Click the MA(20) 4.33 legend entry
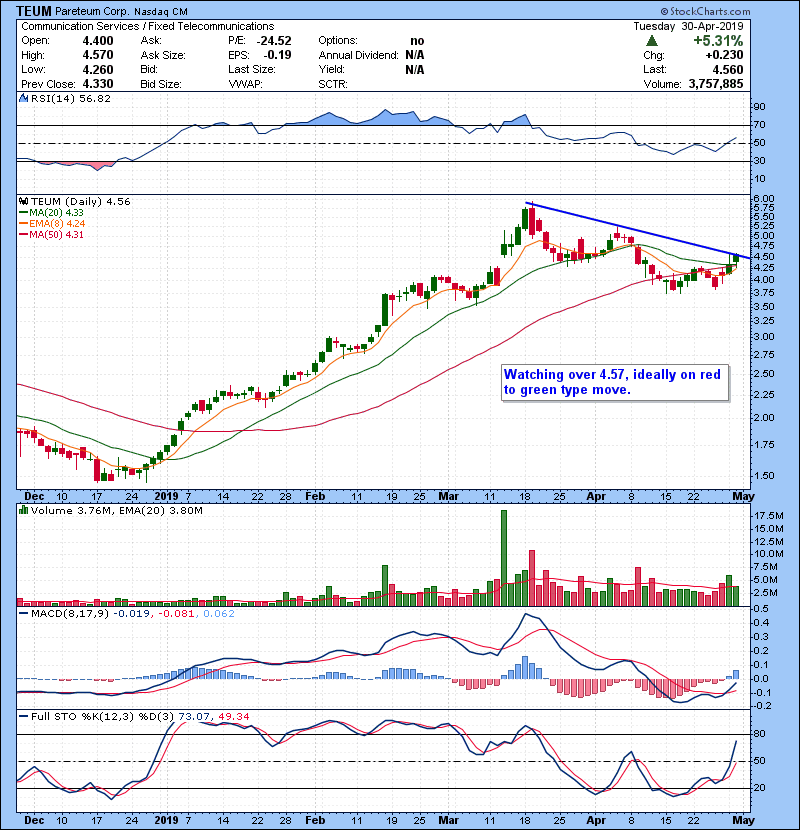 pos(57,213)
